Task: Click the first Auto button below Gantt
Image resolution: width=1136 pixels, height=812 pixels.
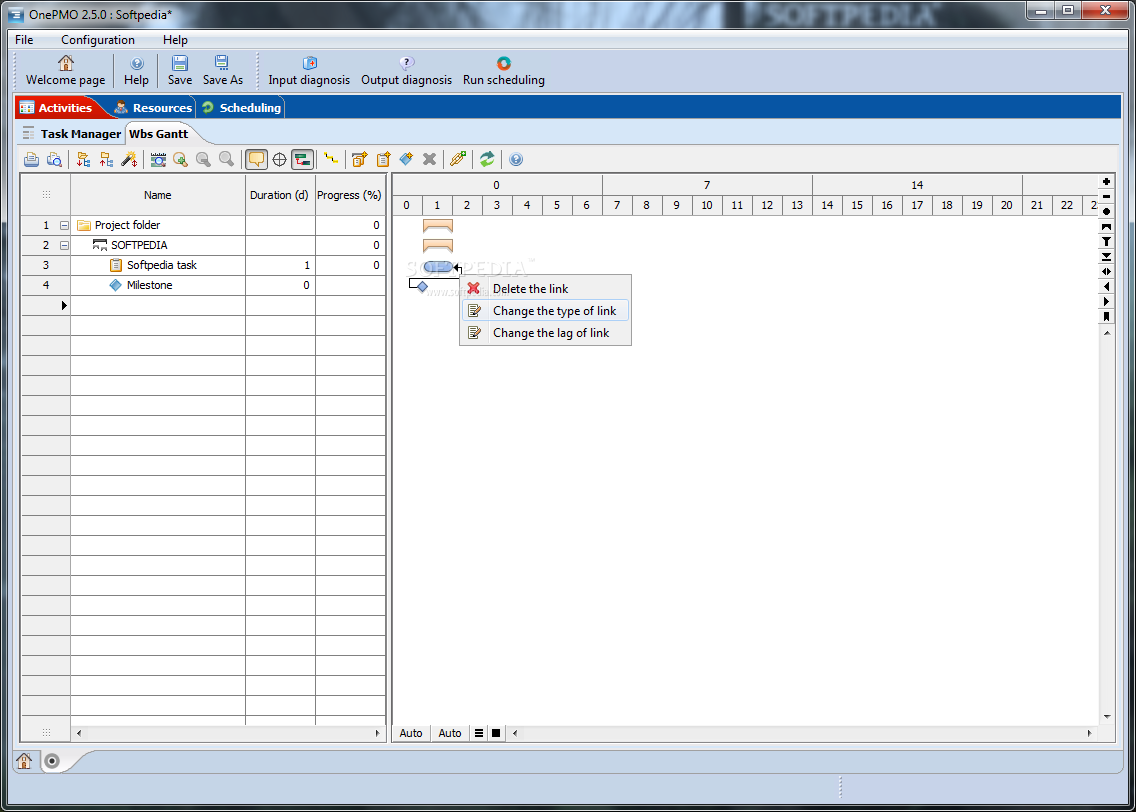Action: click(411, 733)
